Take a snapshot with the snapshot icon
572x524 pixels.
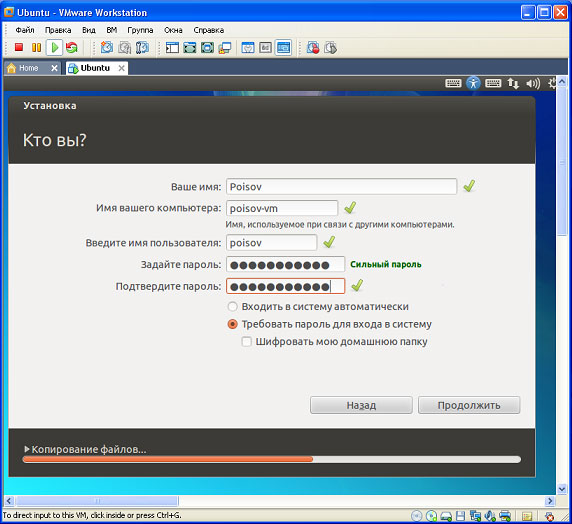(107, 47)
